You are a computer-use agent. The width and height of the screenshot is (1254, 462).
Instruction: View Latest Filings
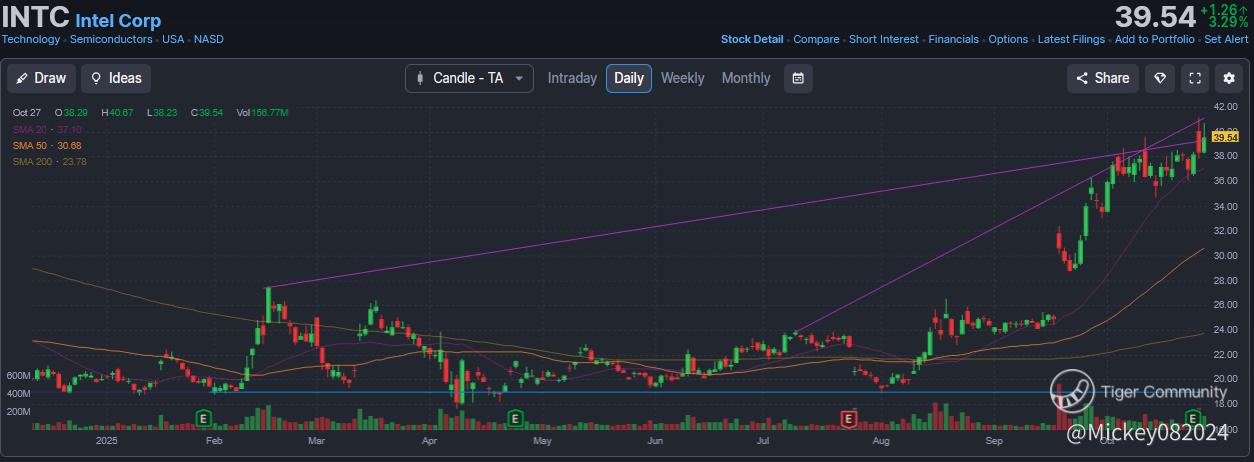point(1071,39)
